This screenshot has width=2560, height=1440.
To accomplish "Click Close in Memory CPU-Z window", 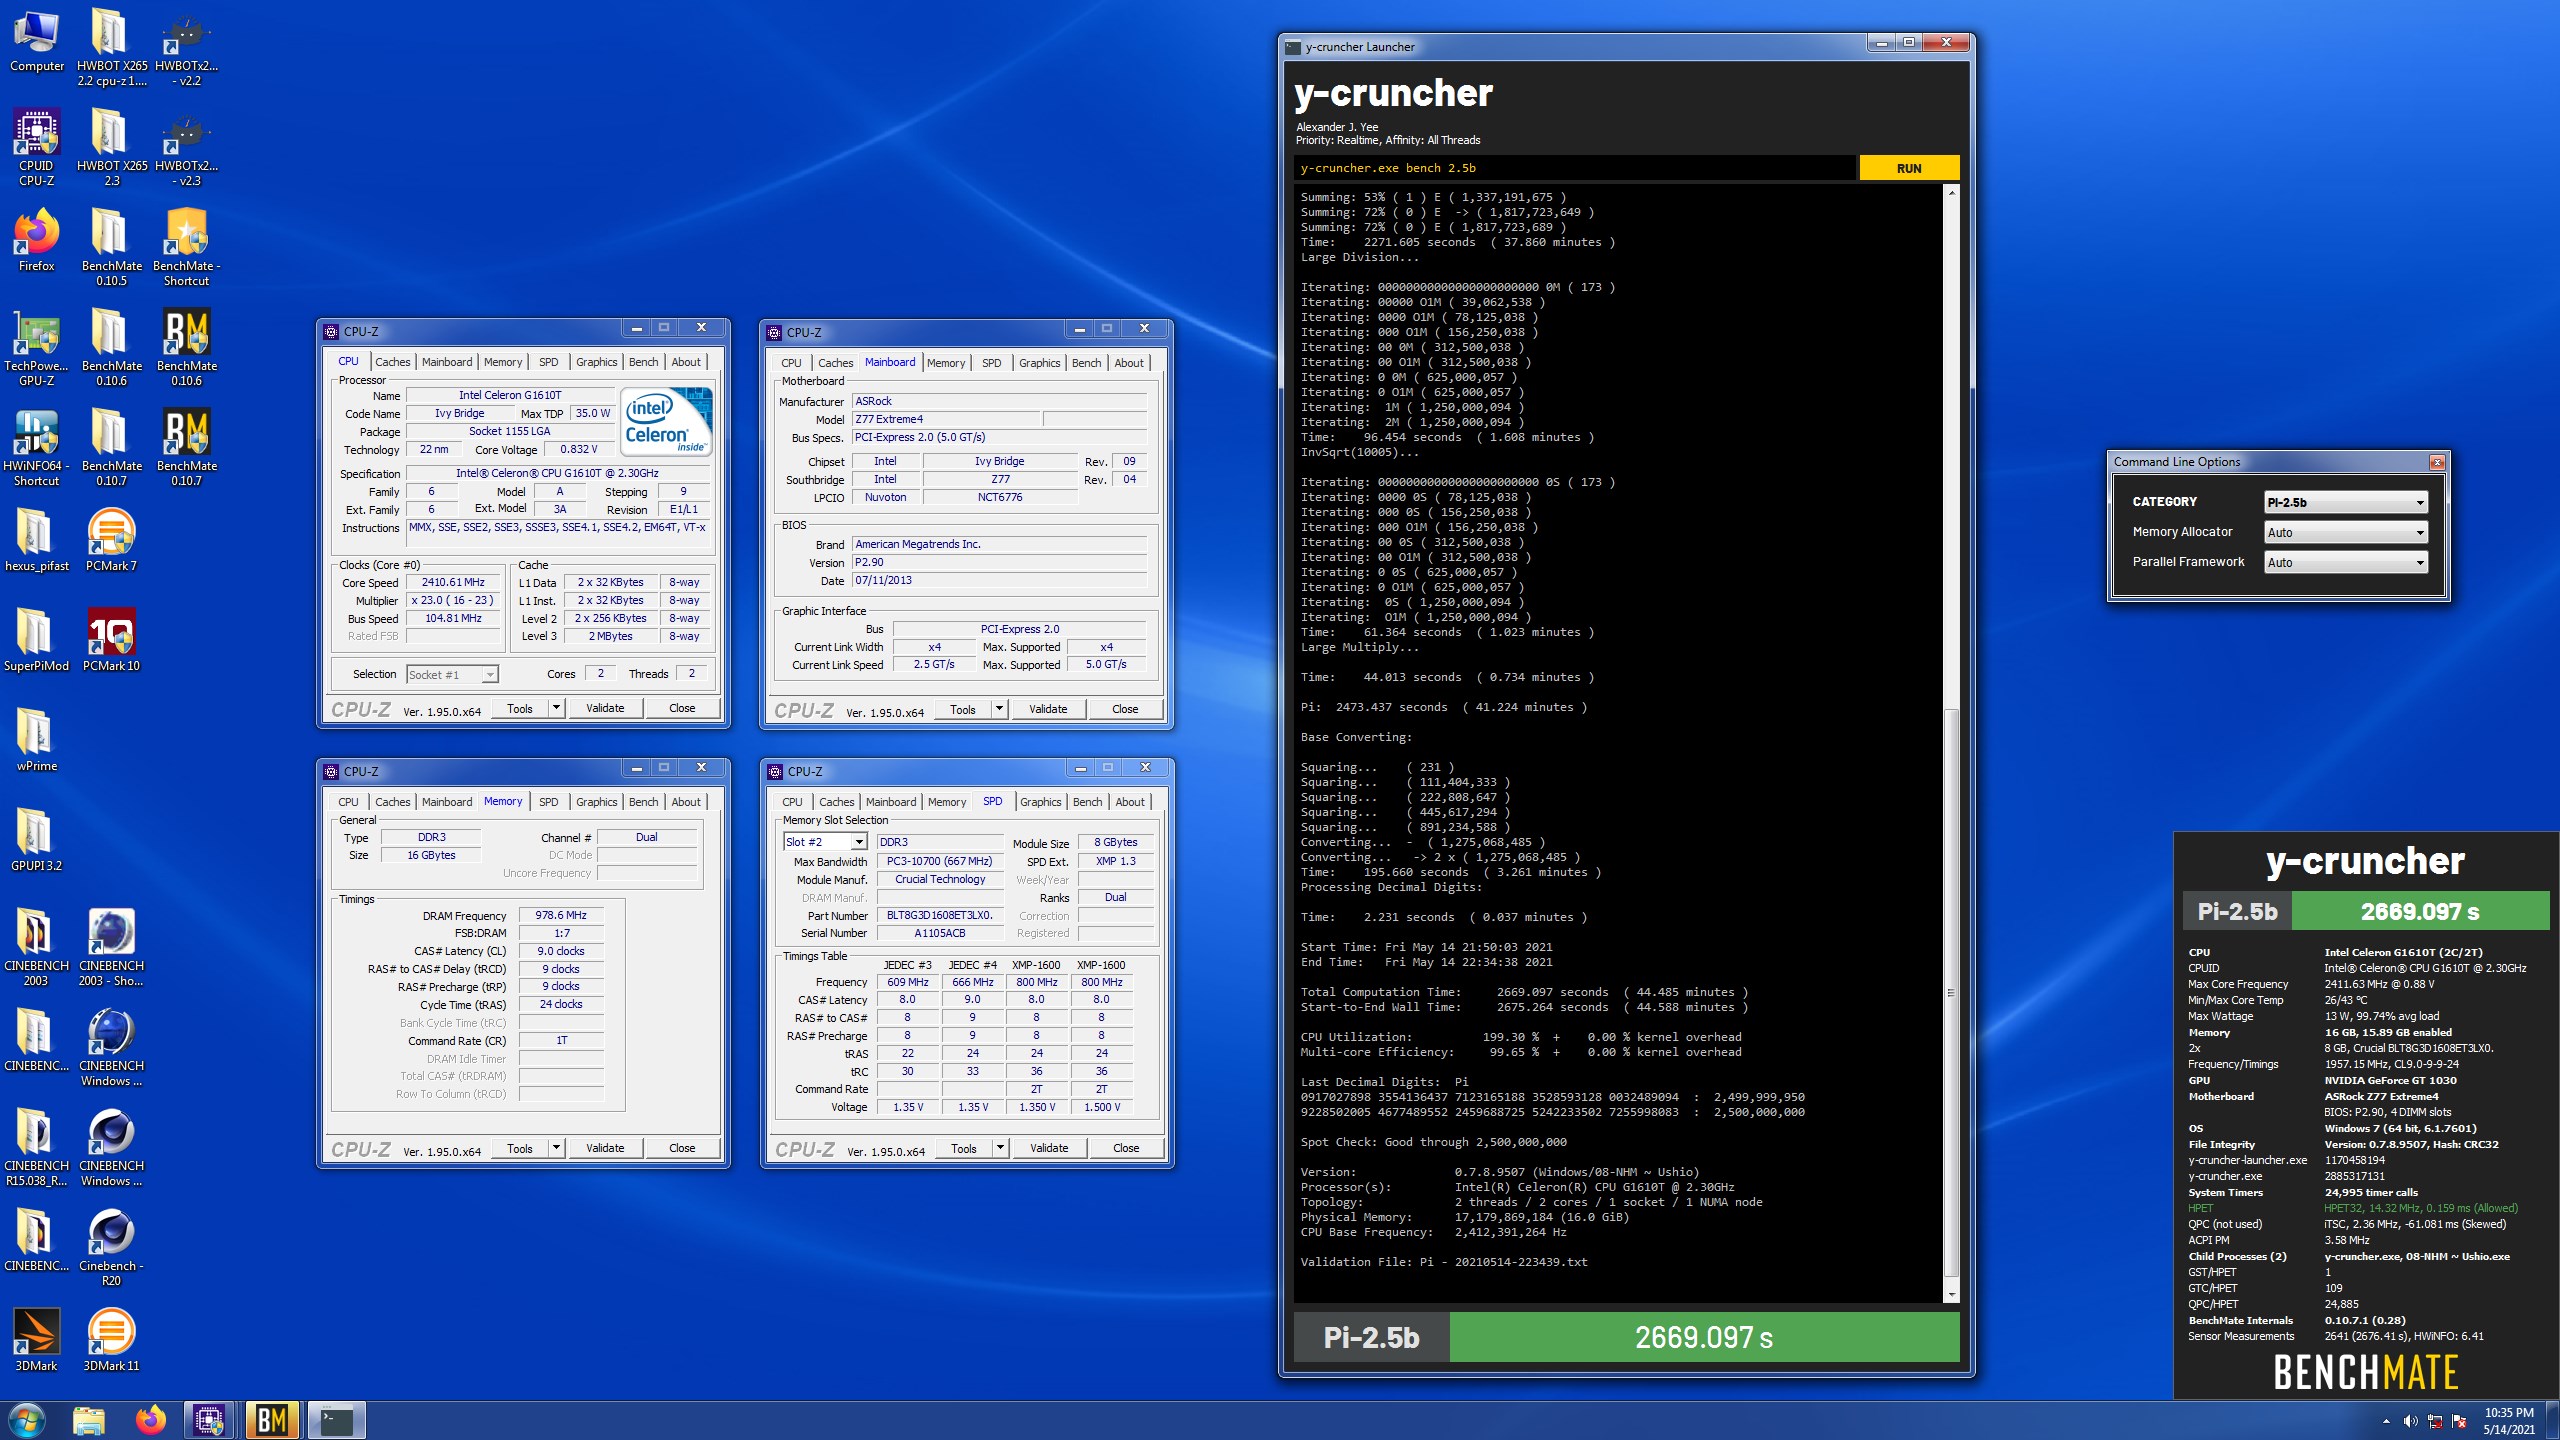I will coord(682,1148).
